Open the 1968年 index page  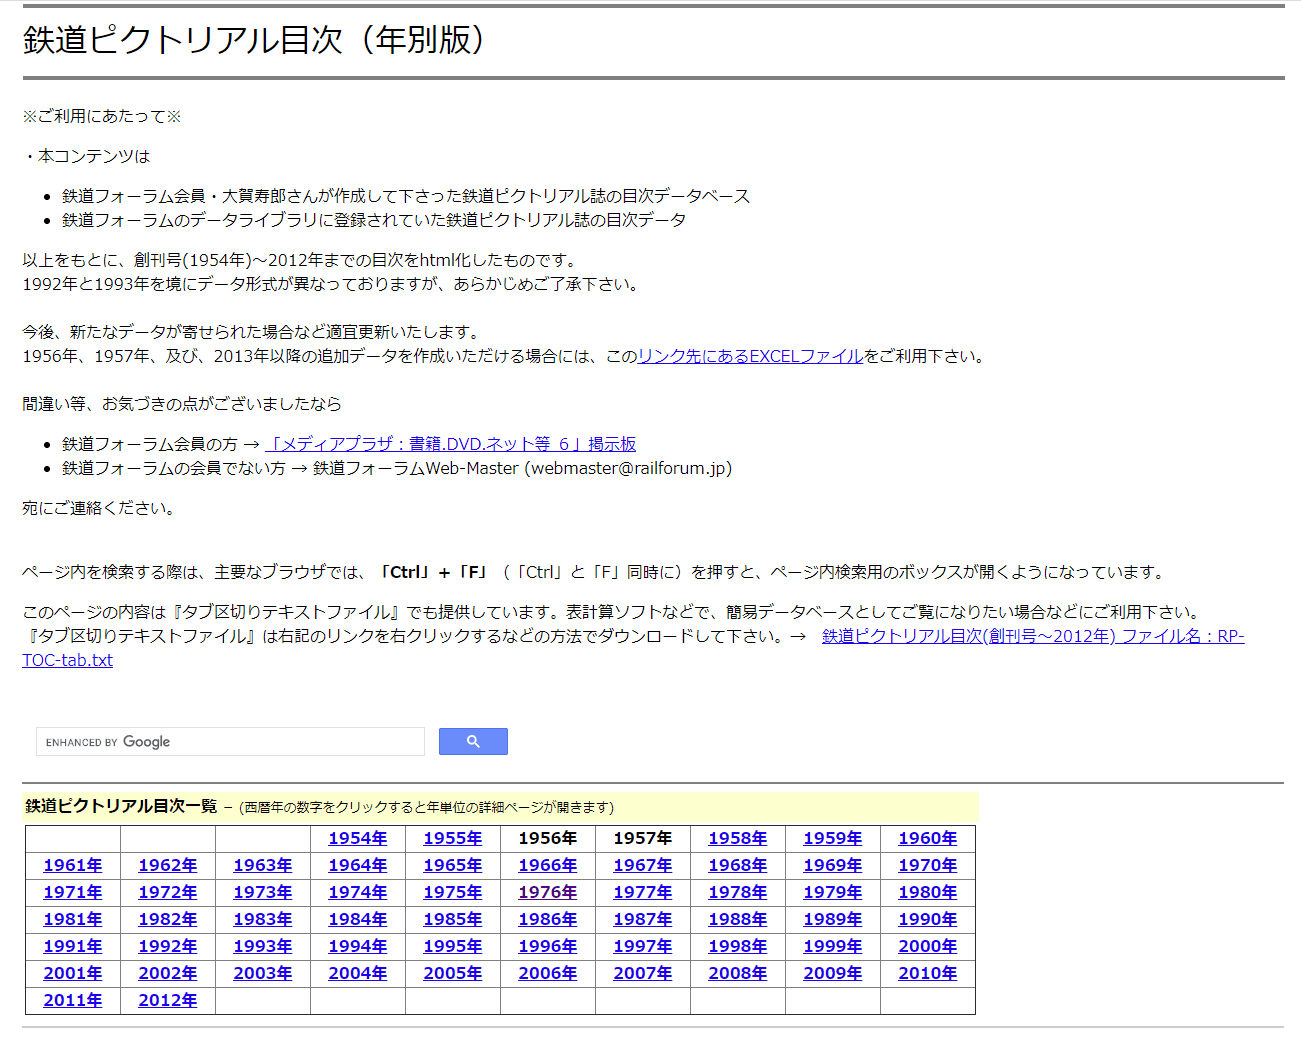738,865
